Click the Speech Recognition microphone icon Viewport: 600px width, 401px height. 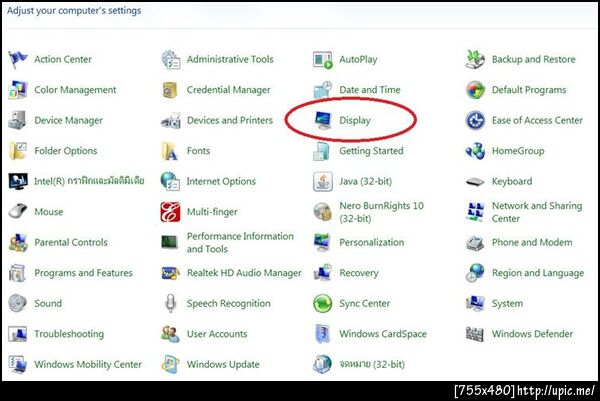tap(170, 303)
